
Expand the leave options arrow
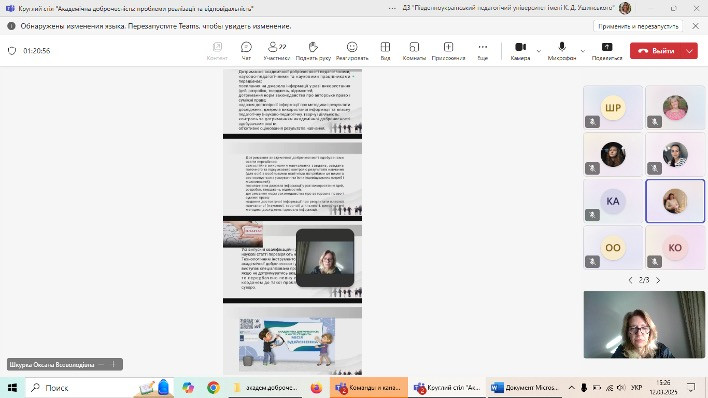690,51
